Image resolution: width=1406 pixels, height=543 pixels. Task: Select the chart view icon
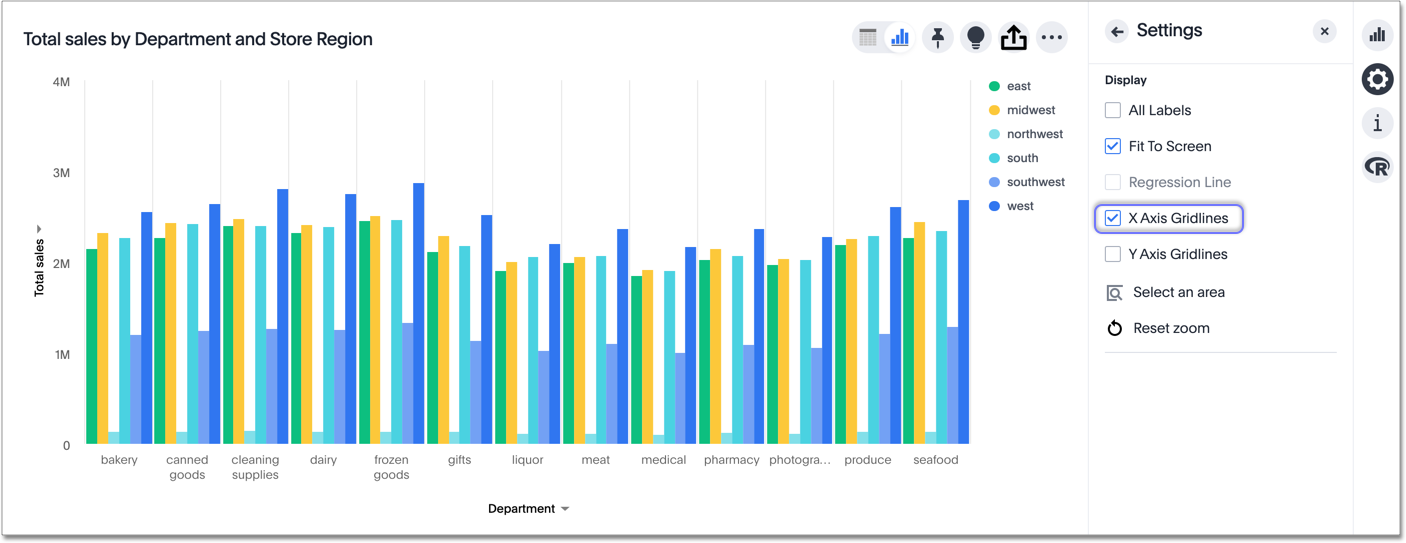click(x=900, y=38)
